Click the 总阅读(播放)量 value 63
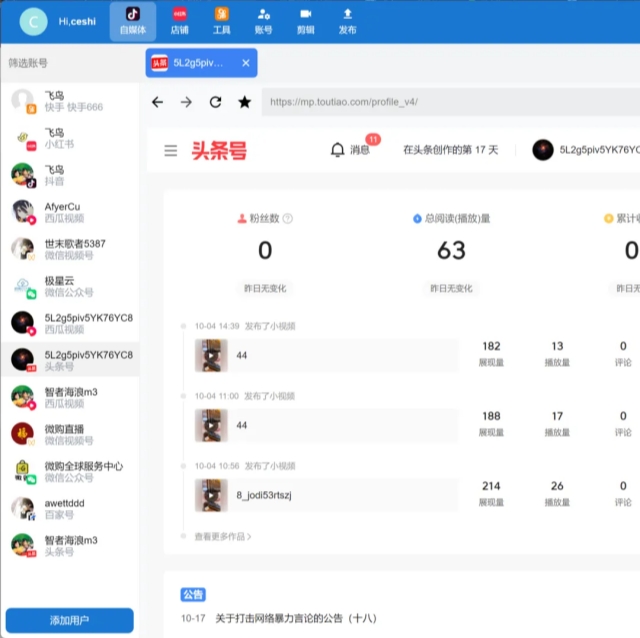The width and height of the screenshot is (640, 638). click(451, 250)
